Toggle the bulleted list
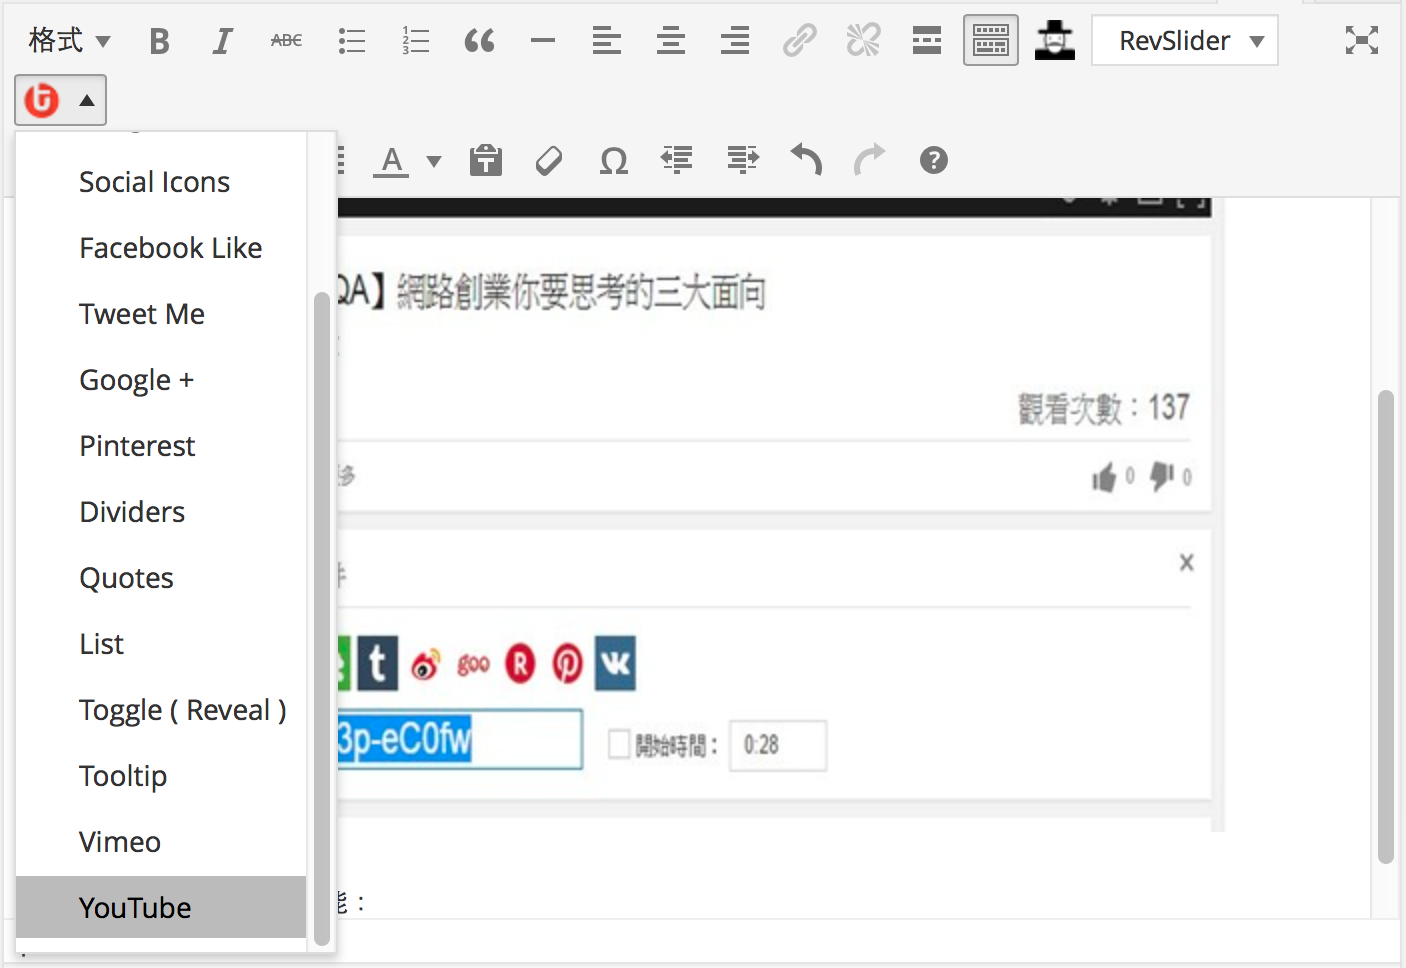The image size is (1406, 968). [351, 40]
